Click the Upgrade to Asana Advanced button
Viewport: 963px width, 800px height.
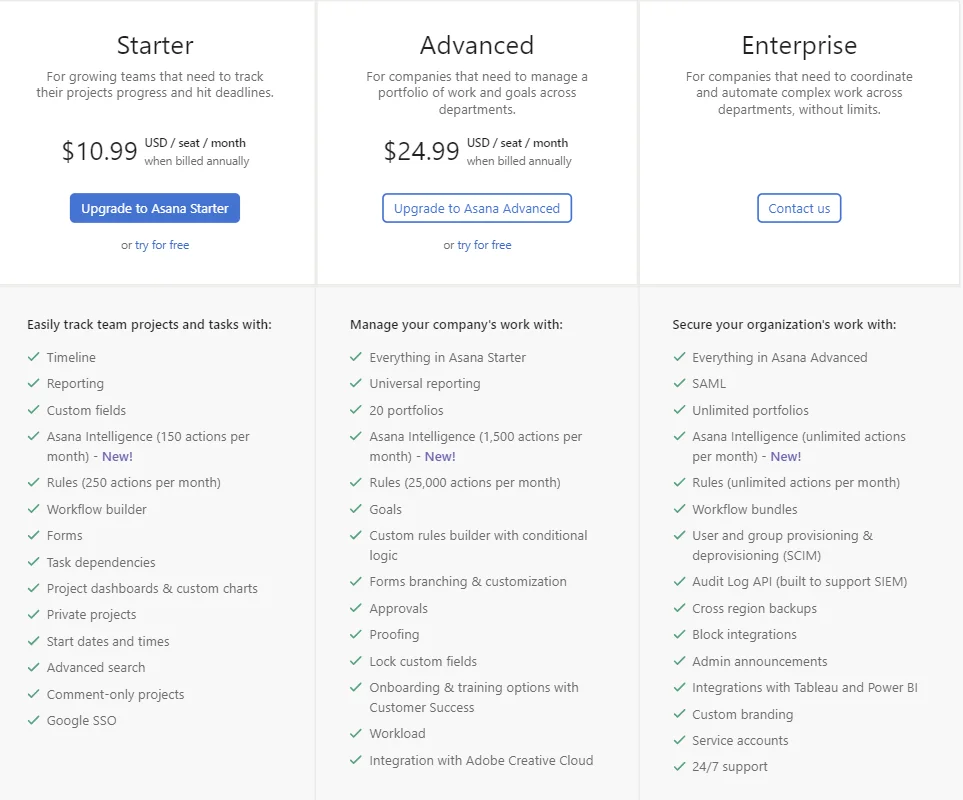click(x=477, y=208)
